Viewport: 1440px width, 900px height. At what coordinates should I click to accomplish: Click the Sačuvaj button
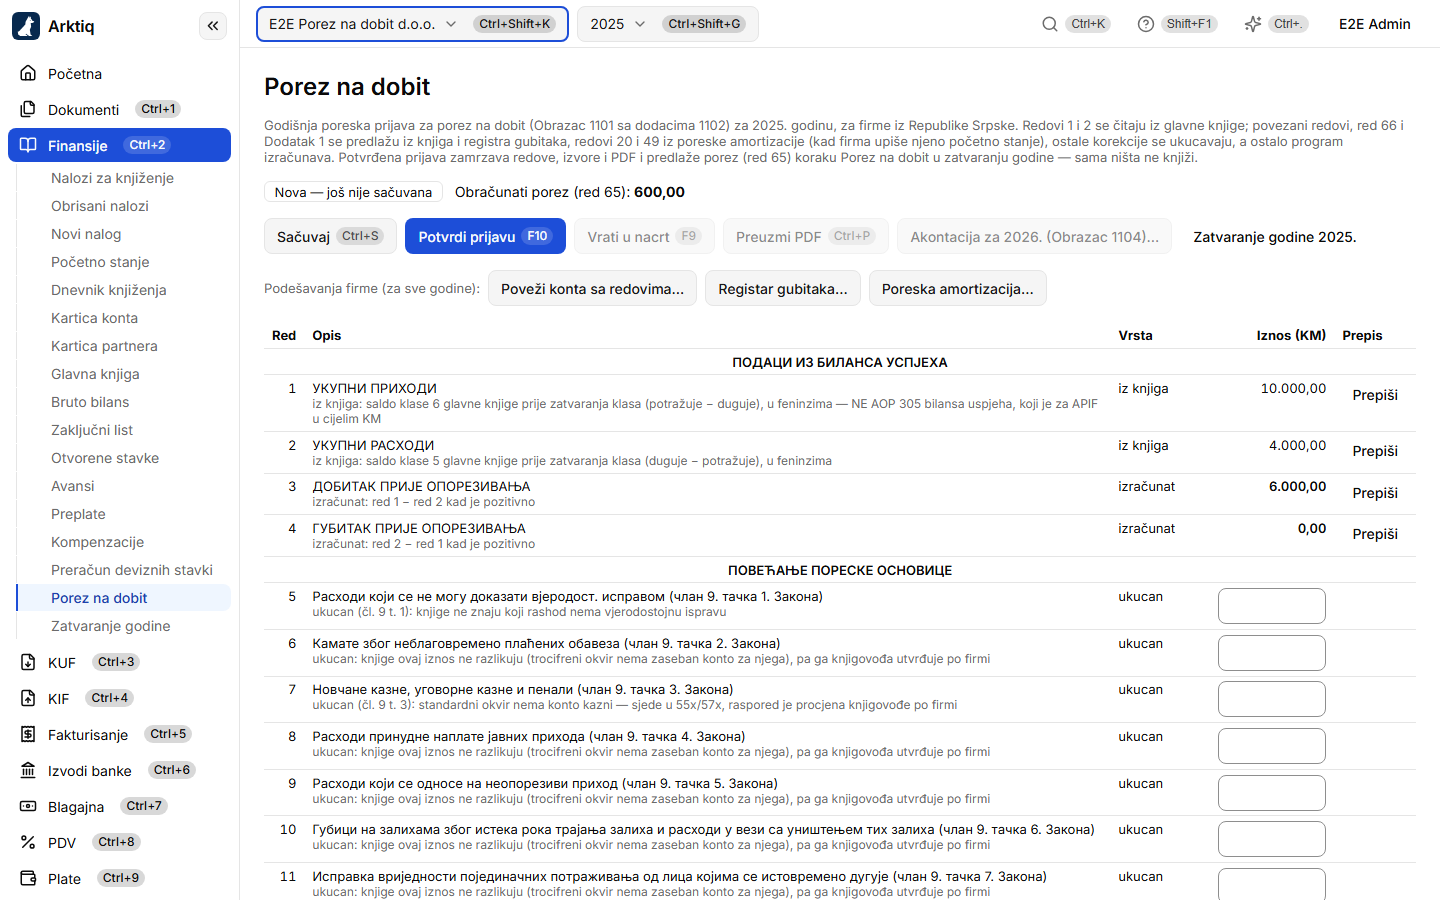(x=330, y=237)
